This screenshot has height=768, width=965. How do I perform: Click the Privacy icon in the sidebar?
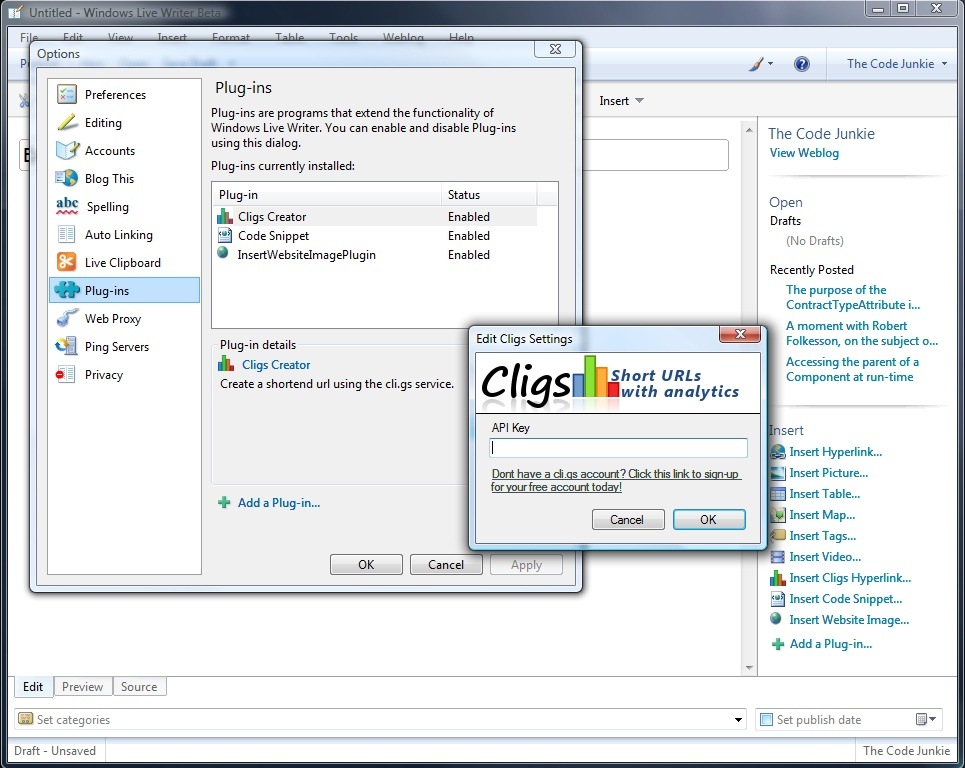point(65,374)
